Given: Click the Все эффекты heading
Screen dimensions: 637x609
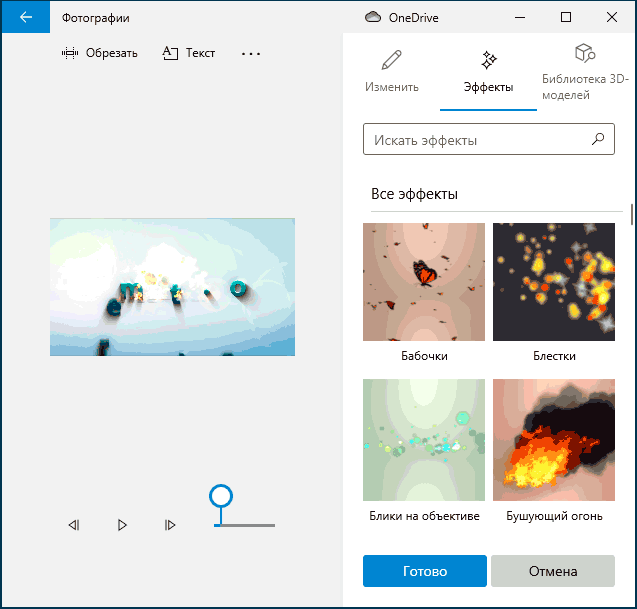Looking at the screenshot, I should (x=414, y=194).
